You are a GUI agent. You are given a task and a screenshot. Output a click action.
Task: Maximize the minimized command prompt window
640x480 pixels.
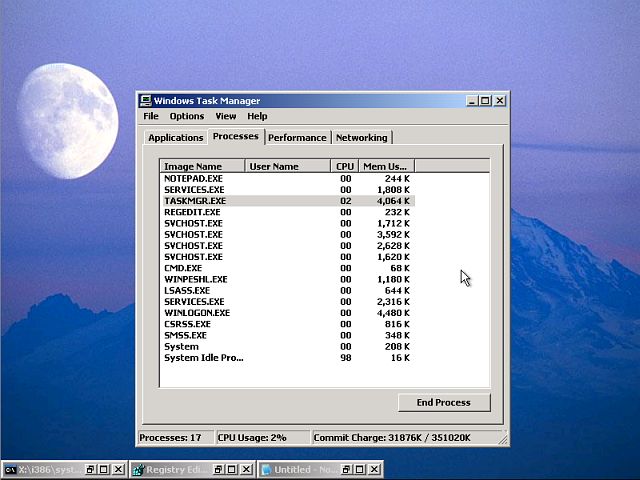(104, 469)
